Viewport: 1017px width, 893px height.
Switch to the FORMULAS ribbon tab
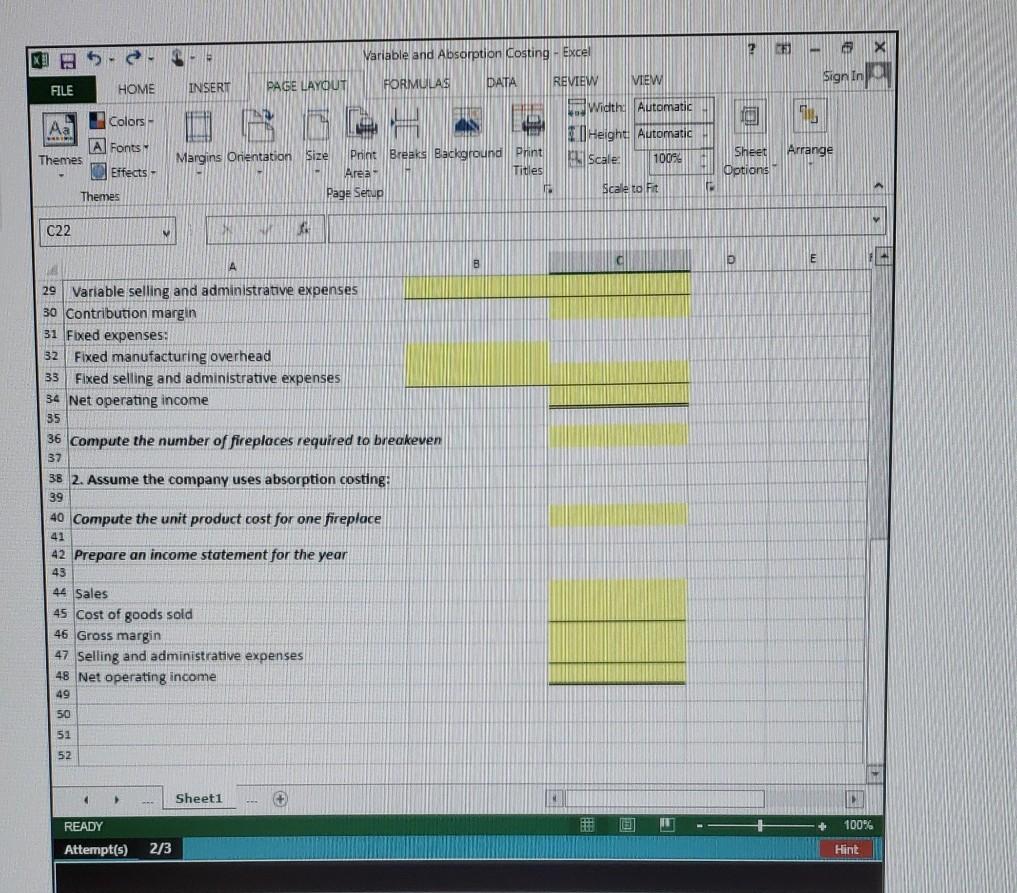click(415, 83)
